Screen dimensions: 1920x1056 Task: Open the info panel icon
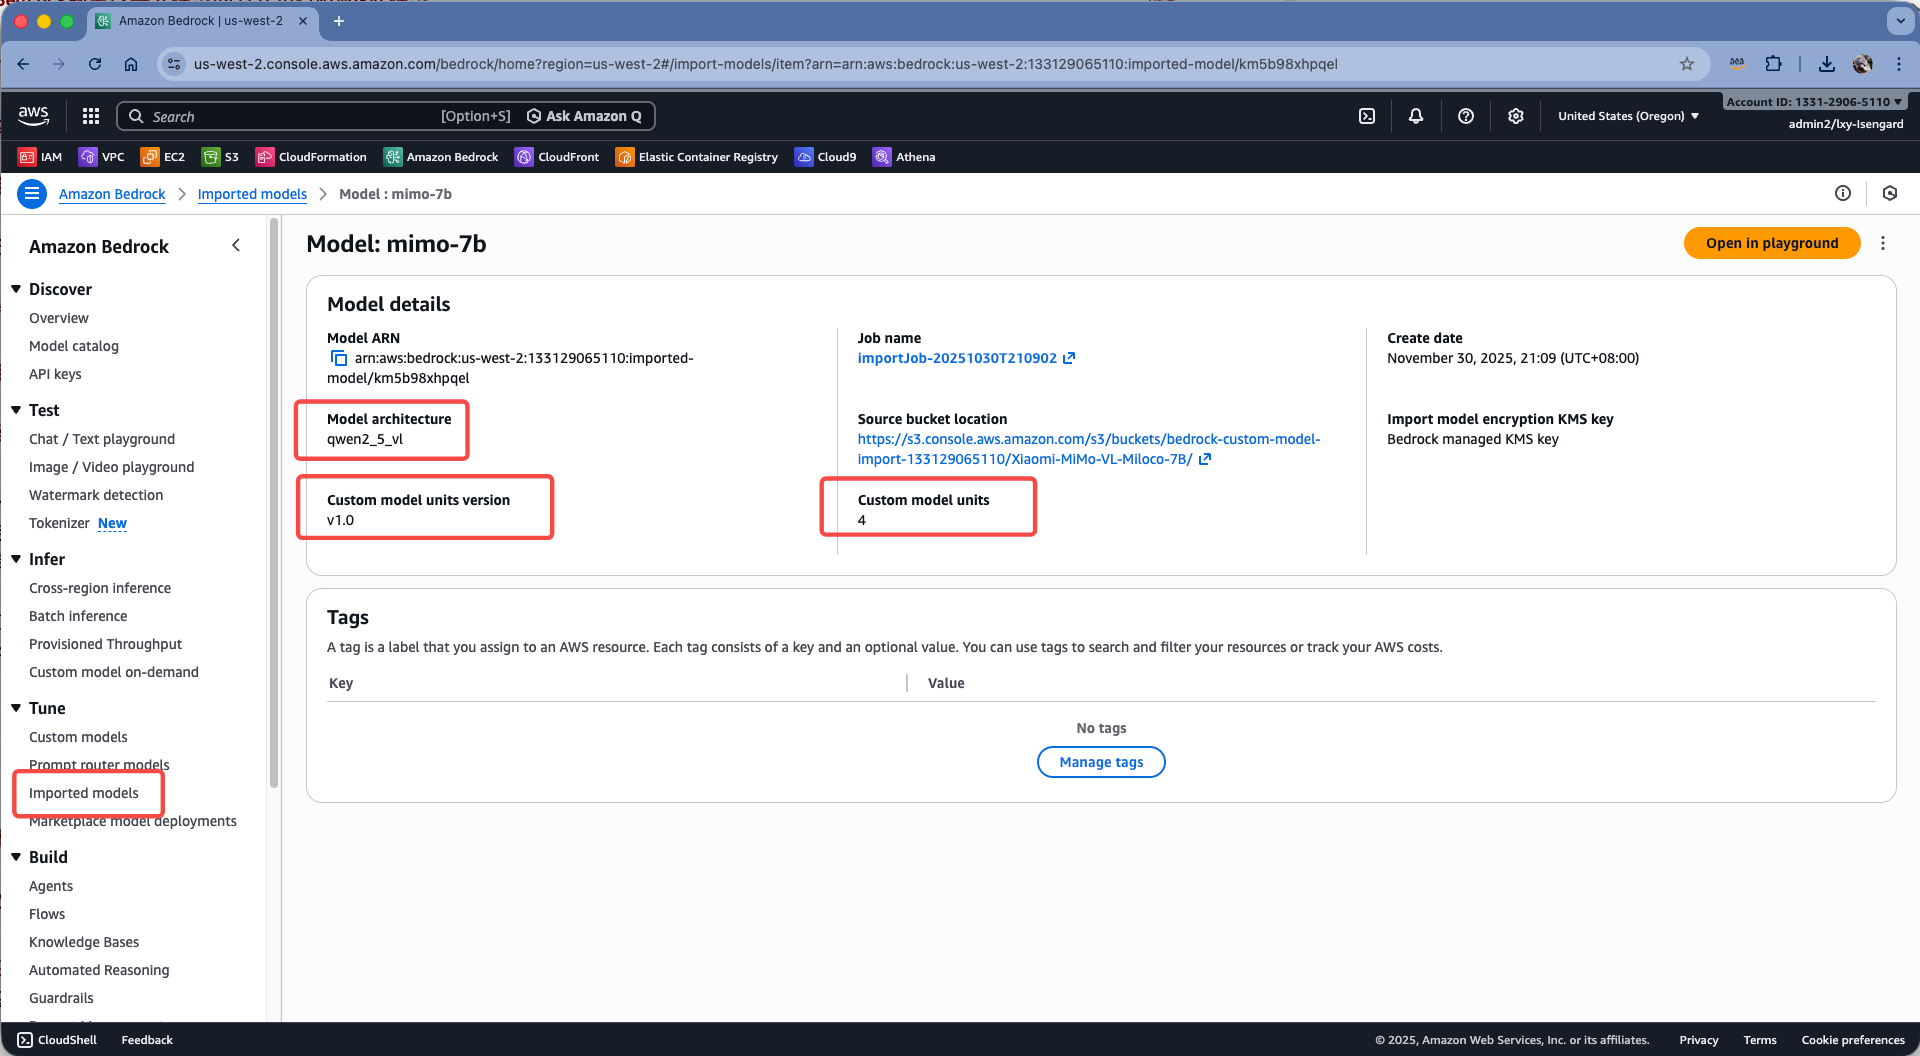pos(1843,194)
